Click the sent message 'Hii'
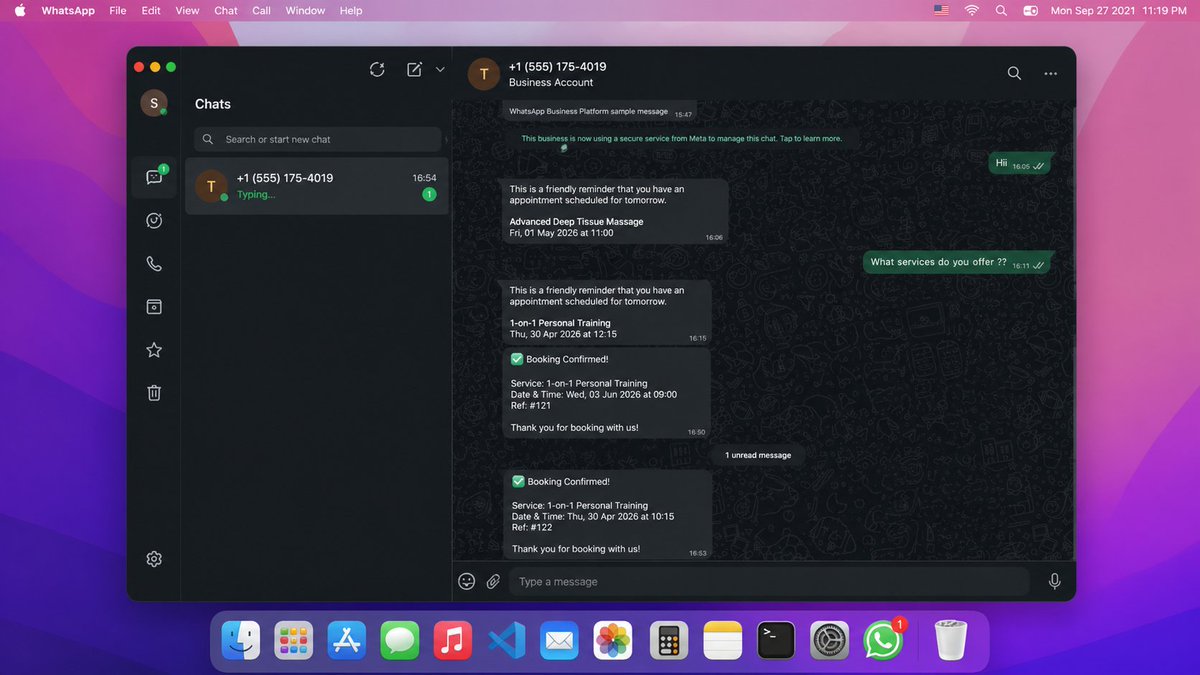Viewport: 1200px width, 675px height. pos(1020,164)
